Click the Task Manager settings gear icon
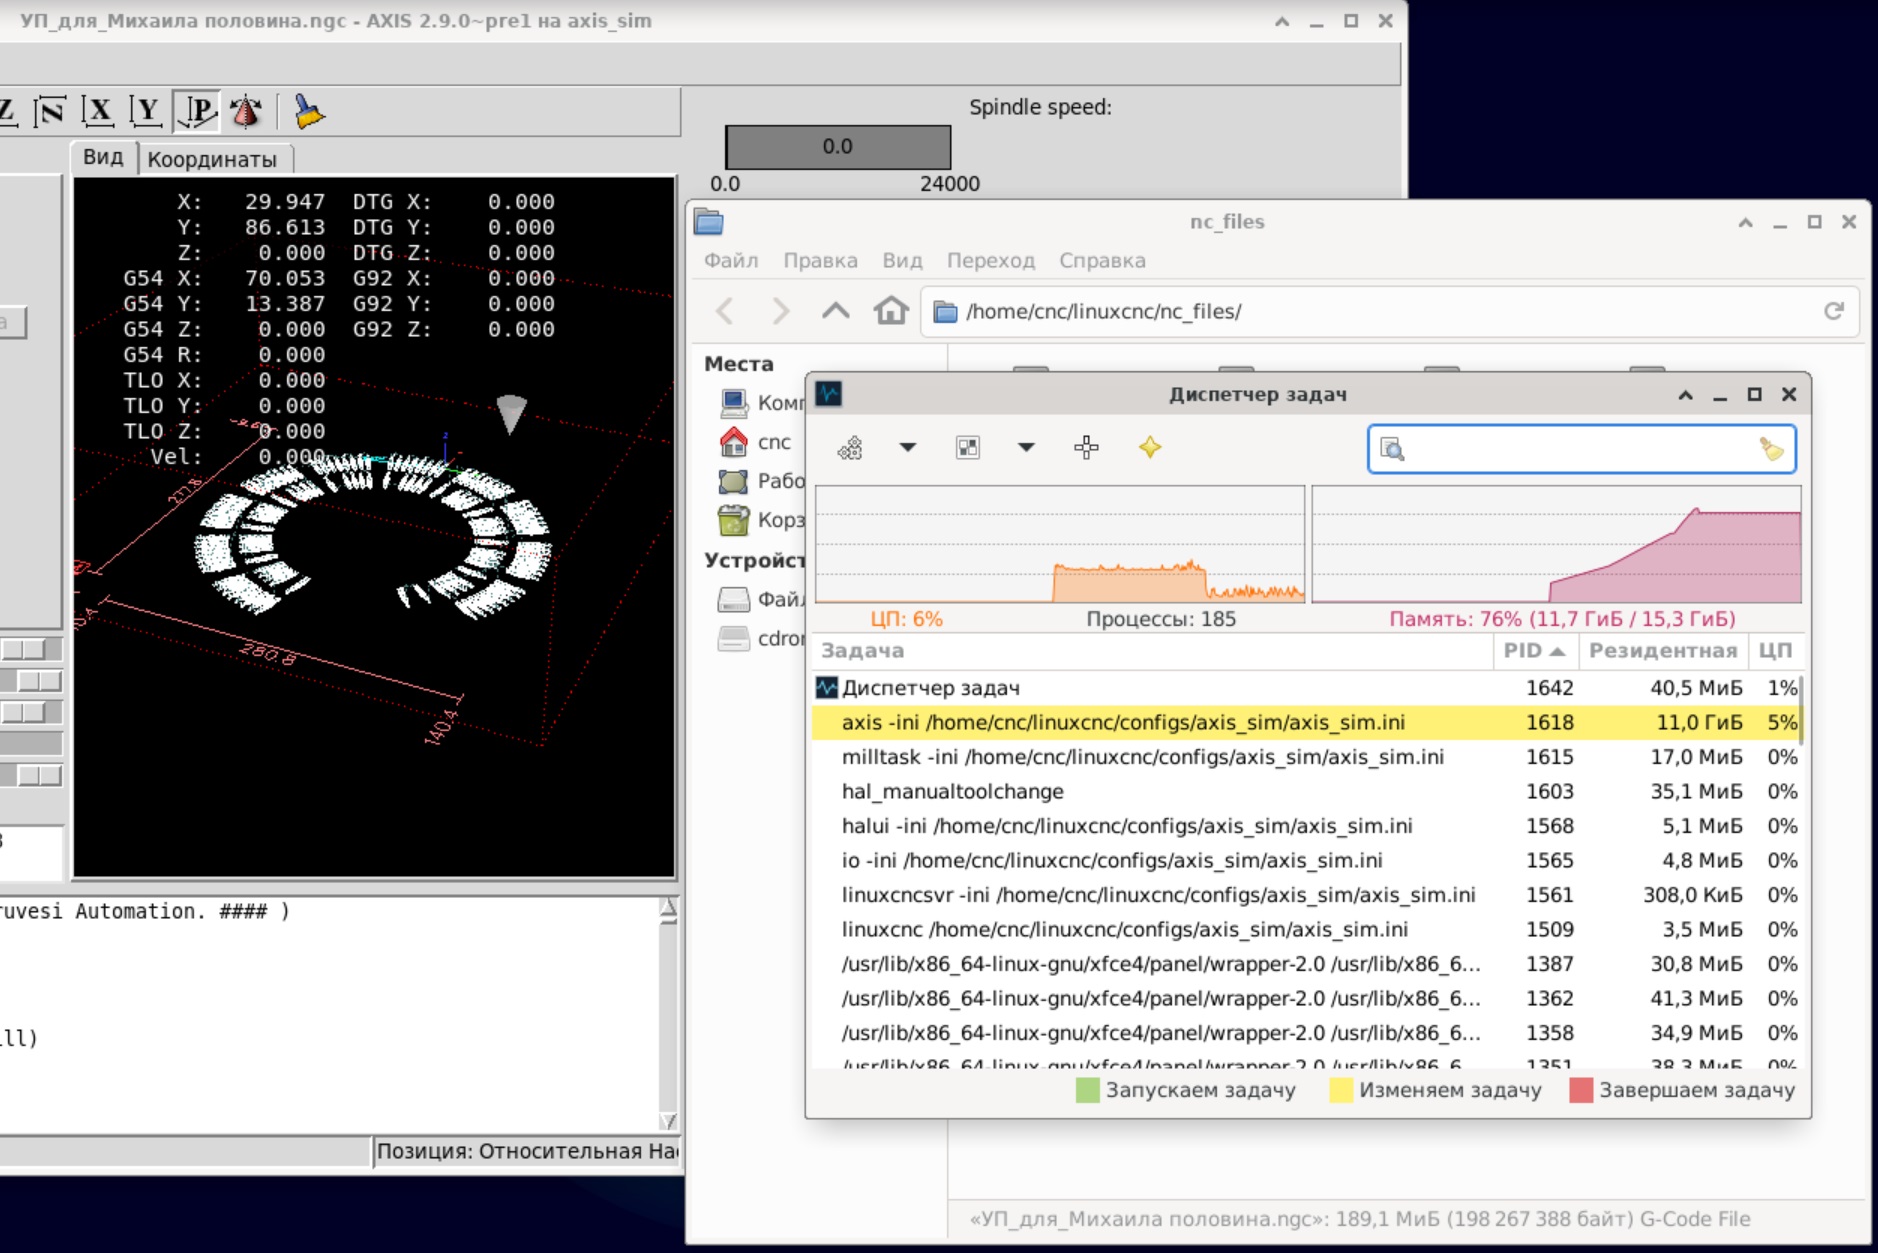This screenshot has width=1878, height=1253. tap(850, 448)
